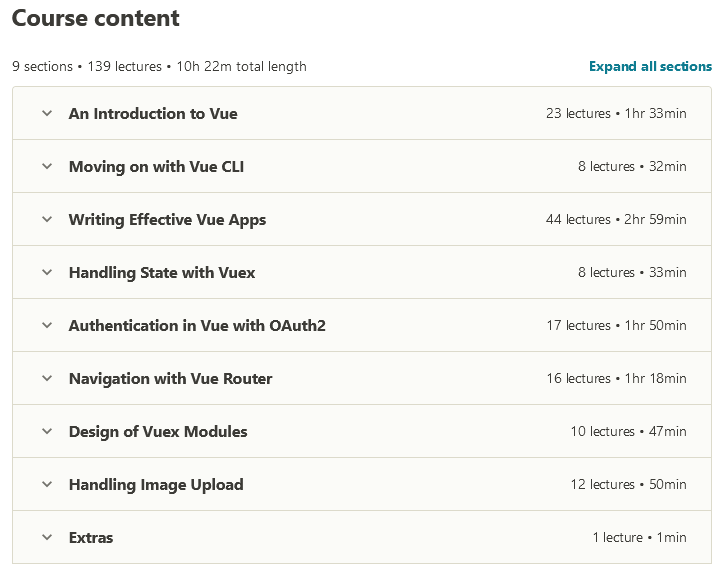The image size is (717, 572).
Task: Select the Handling Image Upload title
Action: tap(156, 485)
